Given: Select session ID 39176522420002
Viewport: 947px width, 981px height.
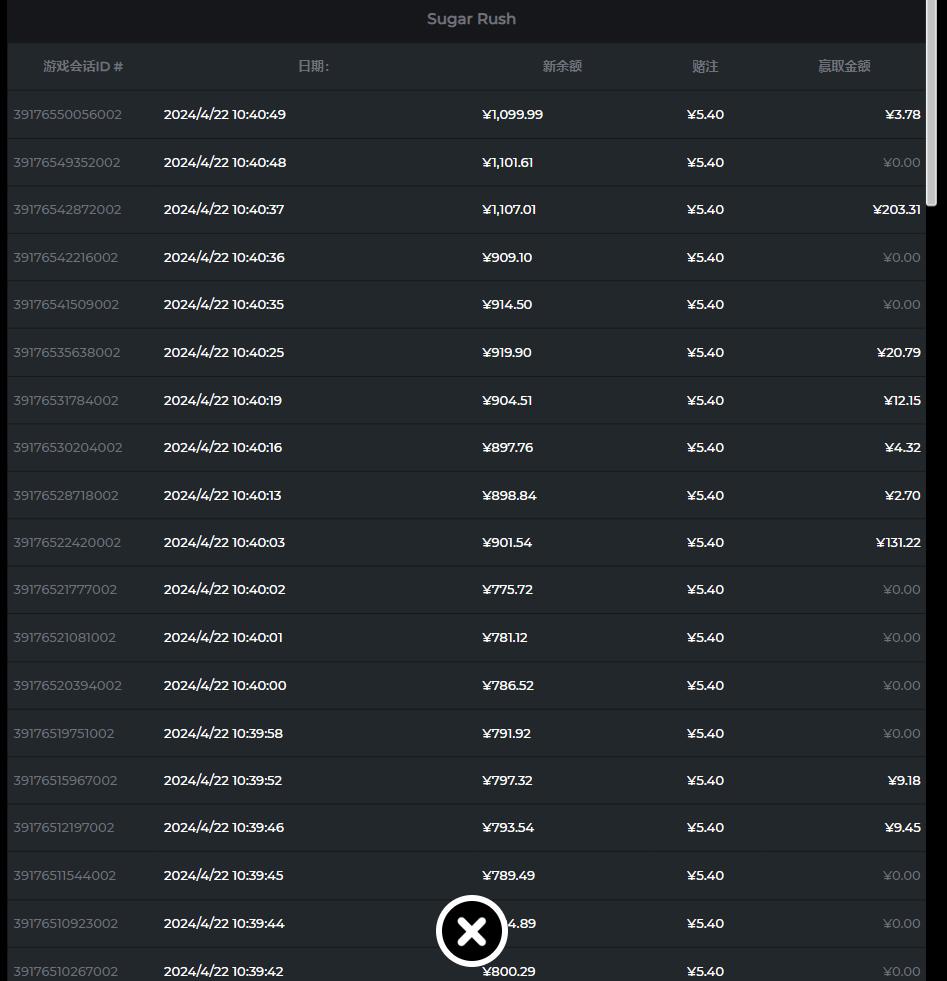Looking at the screenshot, I should [x=67, y=542].
